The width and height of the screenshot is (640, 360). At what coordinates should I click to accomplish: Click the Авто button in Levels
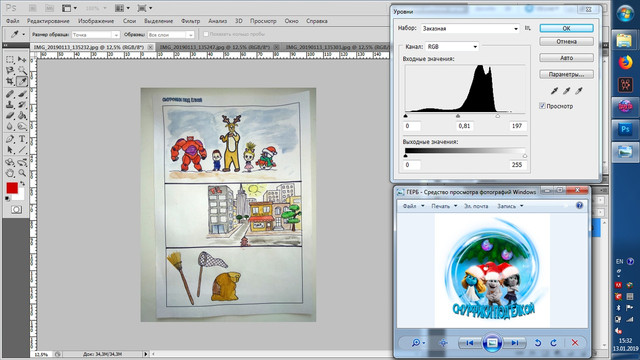click(567, 58)
